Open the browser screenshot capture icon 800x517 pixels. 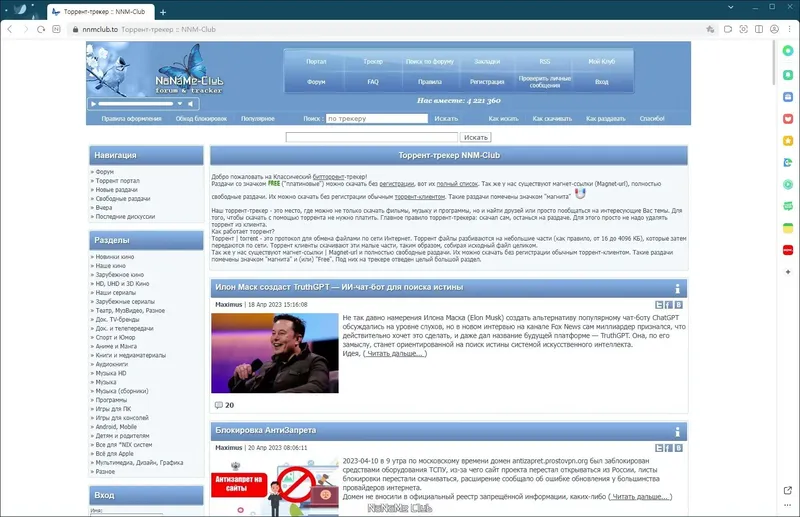pyautogui.click(x=743, y=30)
